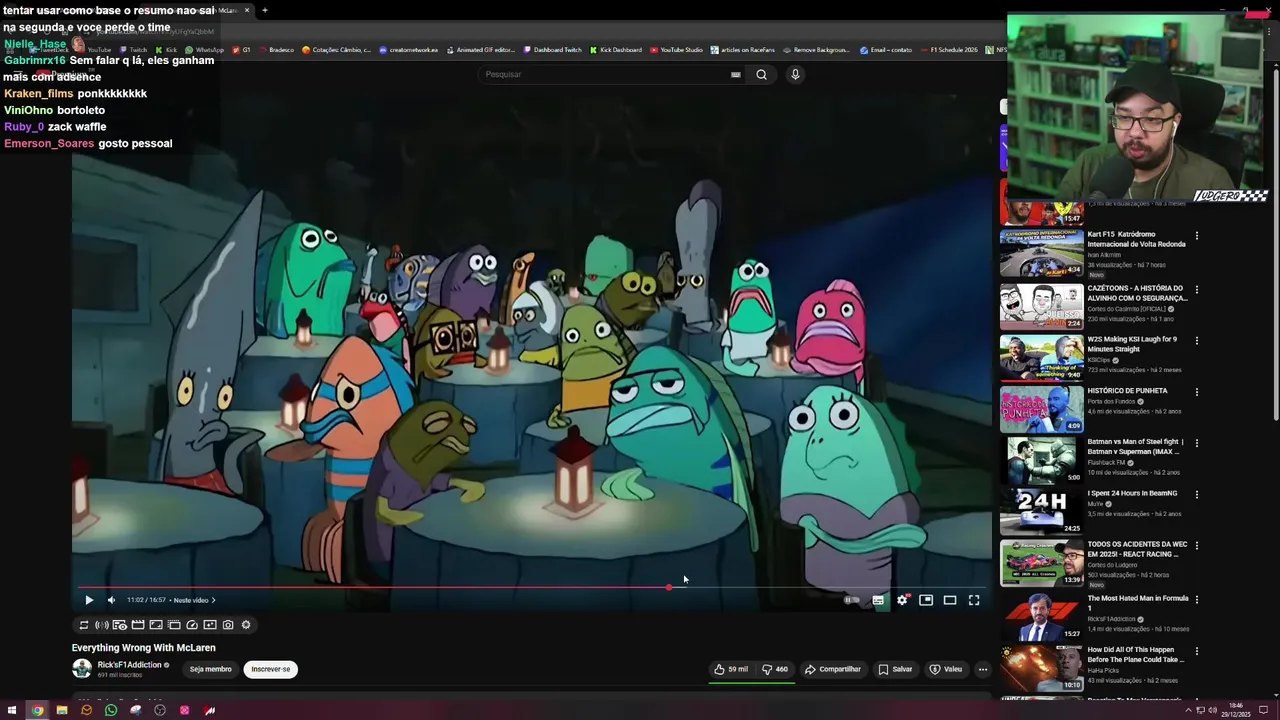The height and width of the screenshot is (720, 1280).
Task: Click the Valeu thanks button
Action: point(946,669)
